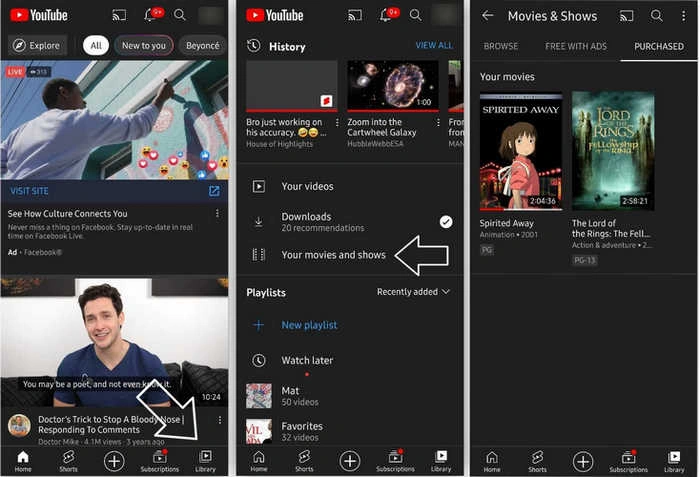700x477 pixels.
Task: Open Lord of the Rings poster
Action: pos(613,151)
